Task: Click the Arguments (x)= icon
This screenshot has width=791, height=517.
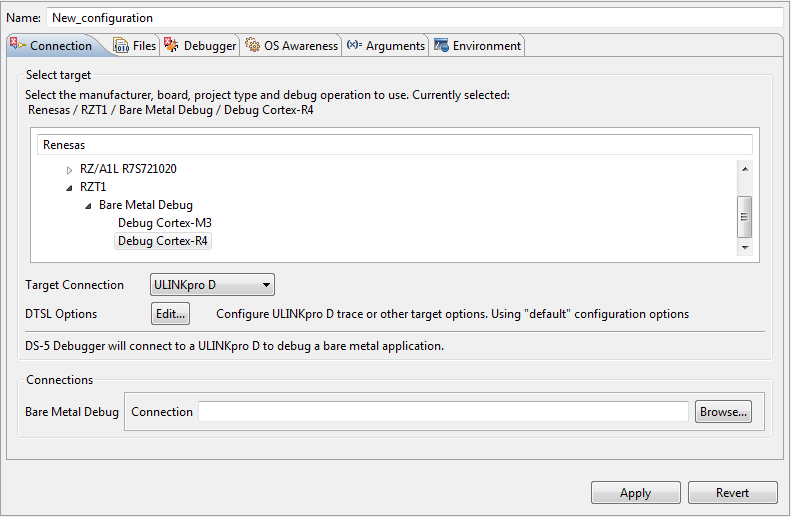Action: click(354, 45)
